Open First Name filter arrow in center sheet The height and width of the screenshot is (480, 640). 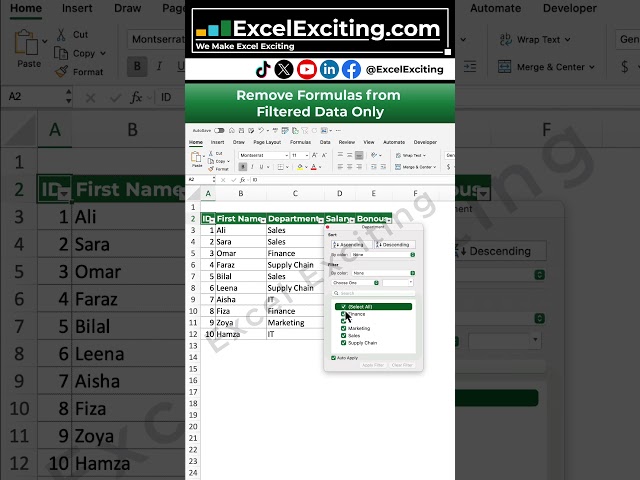coord(263,220)
